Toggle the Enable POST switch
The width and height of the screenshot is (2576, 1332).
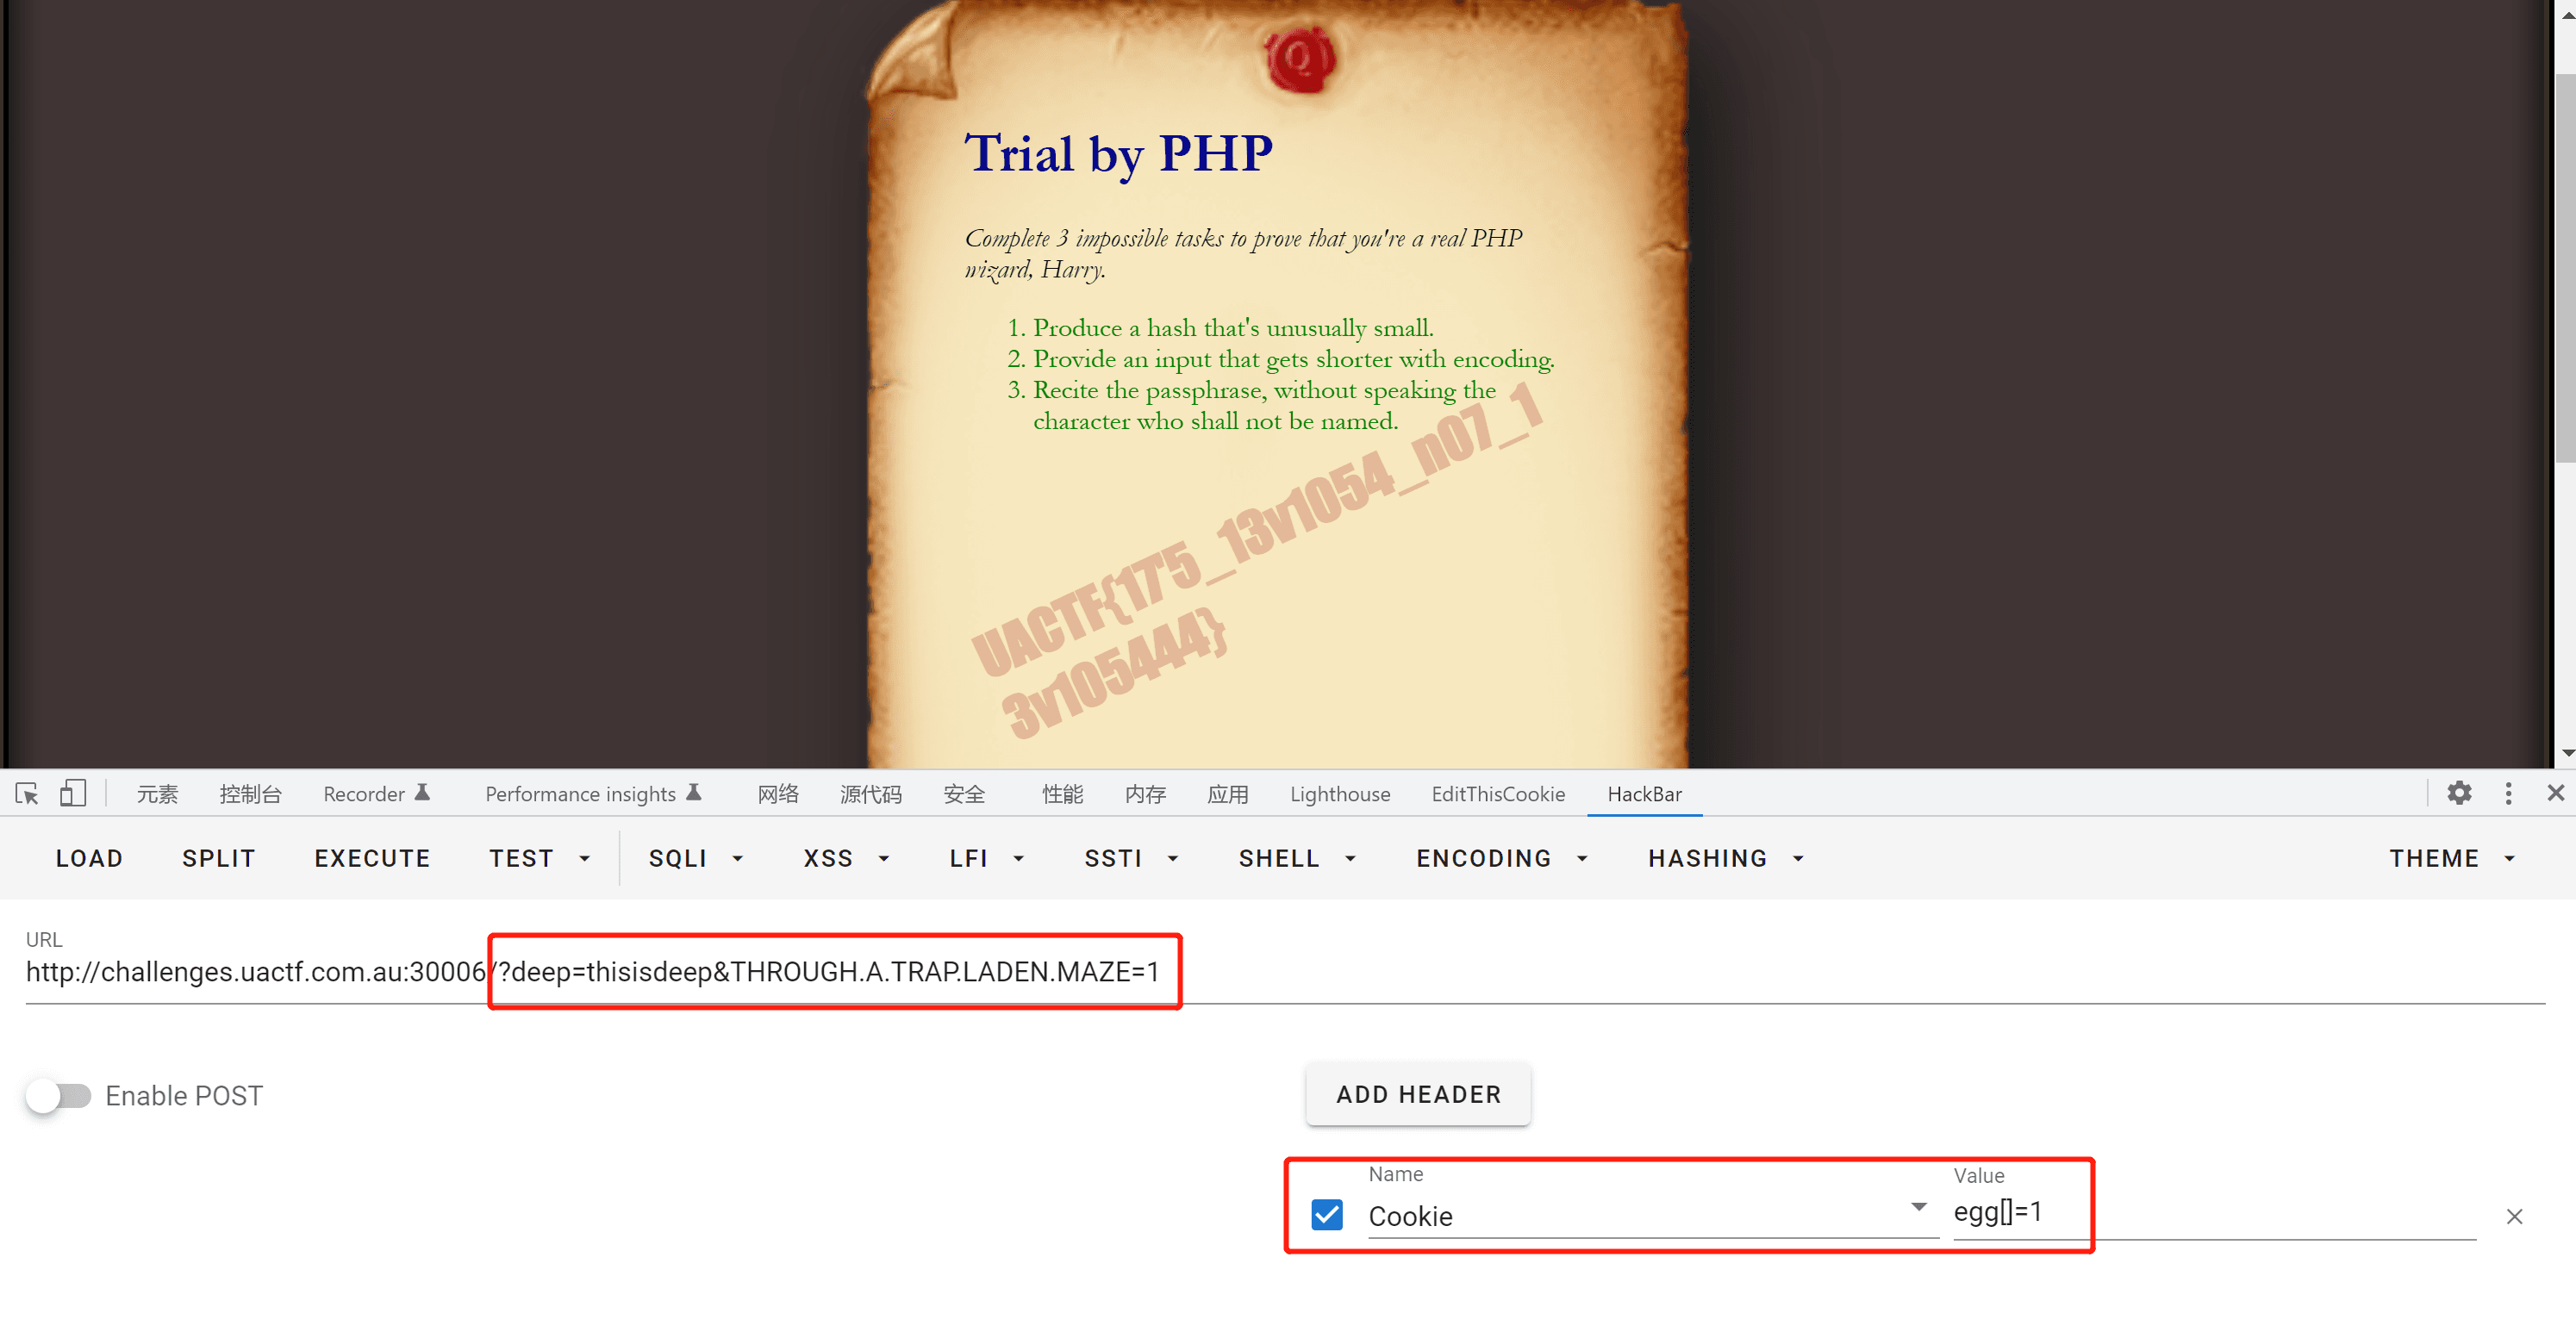(x=58, y=1095)
